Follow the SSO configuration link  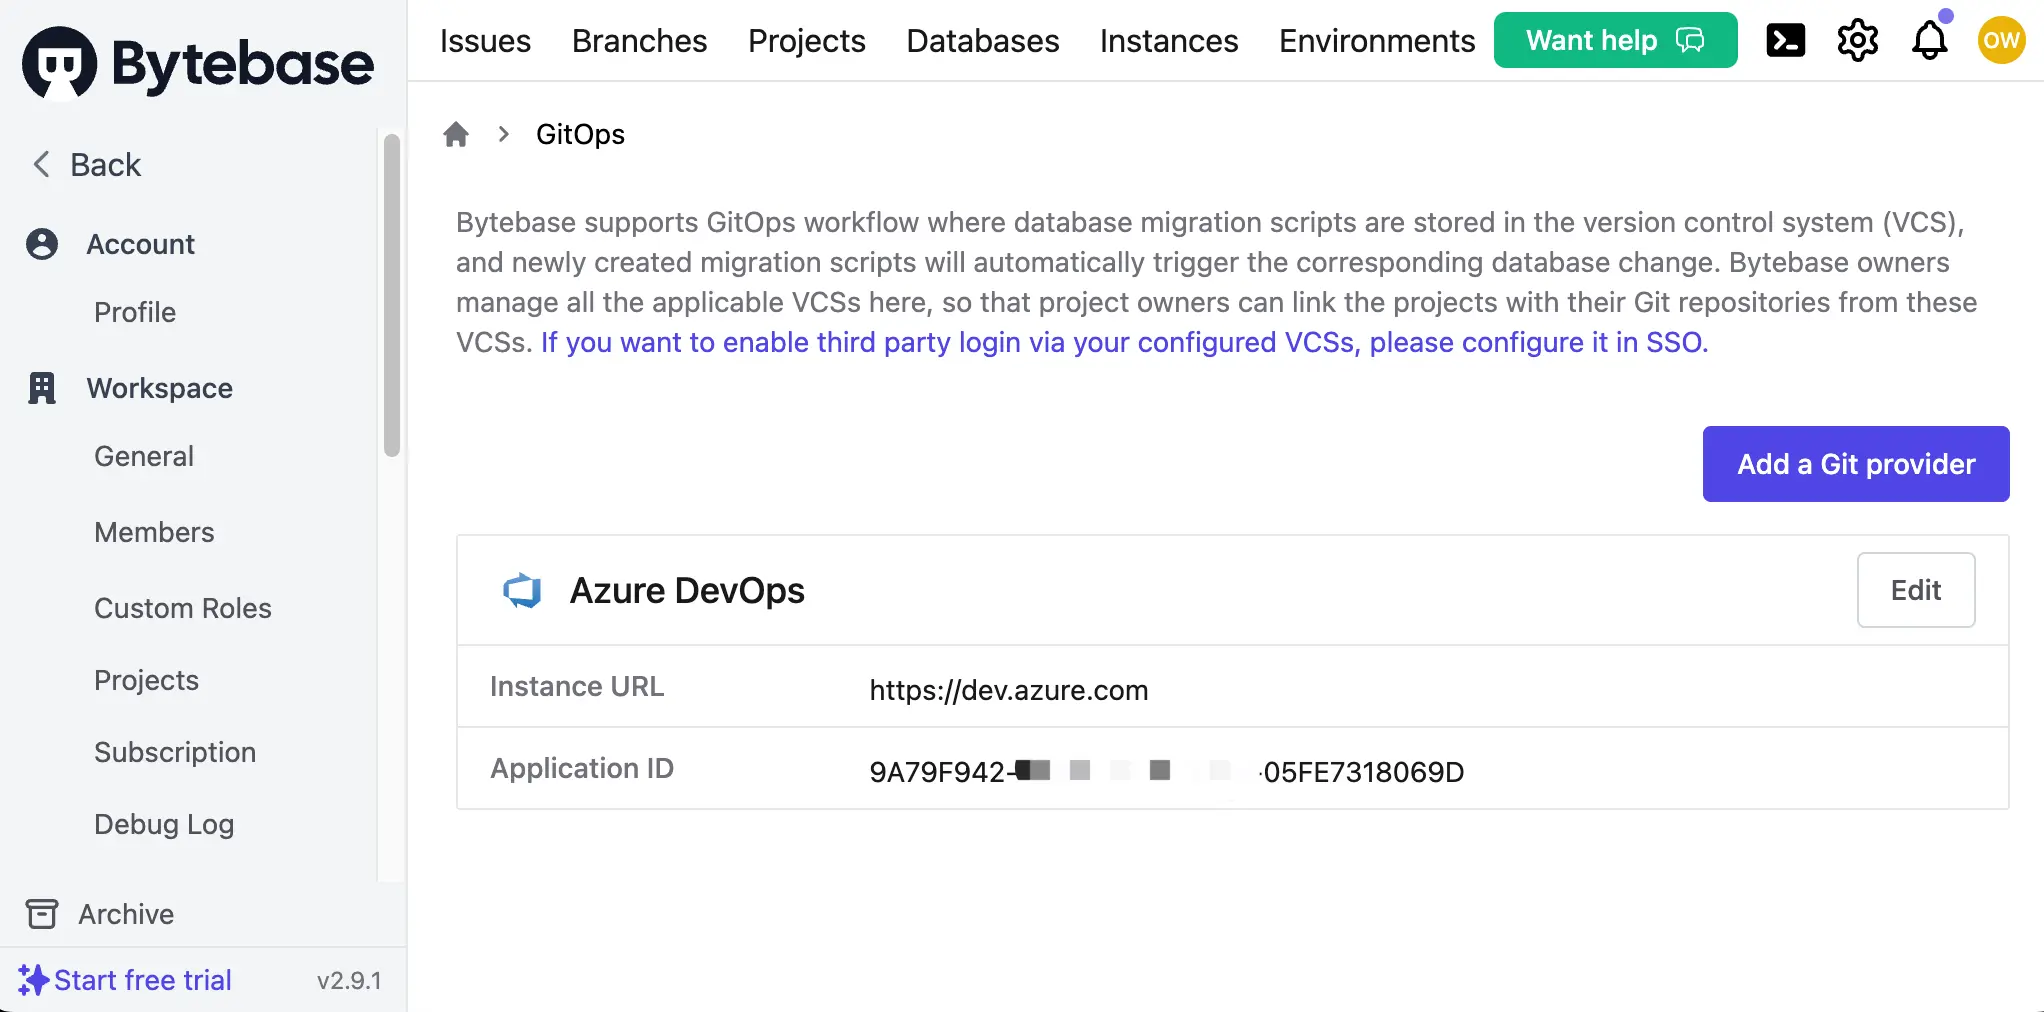(x=1124, y=342)
